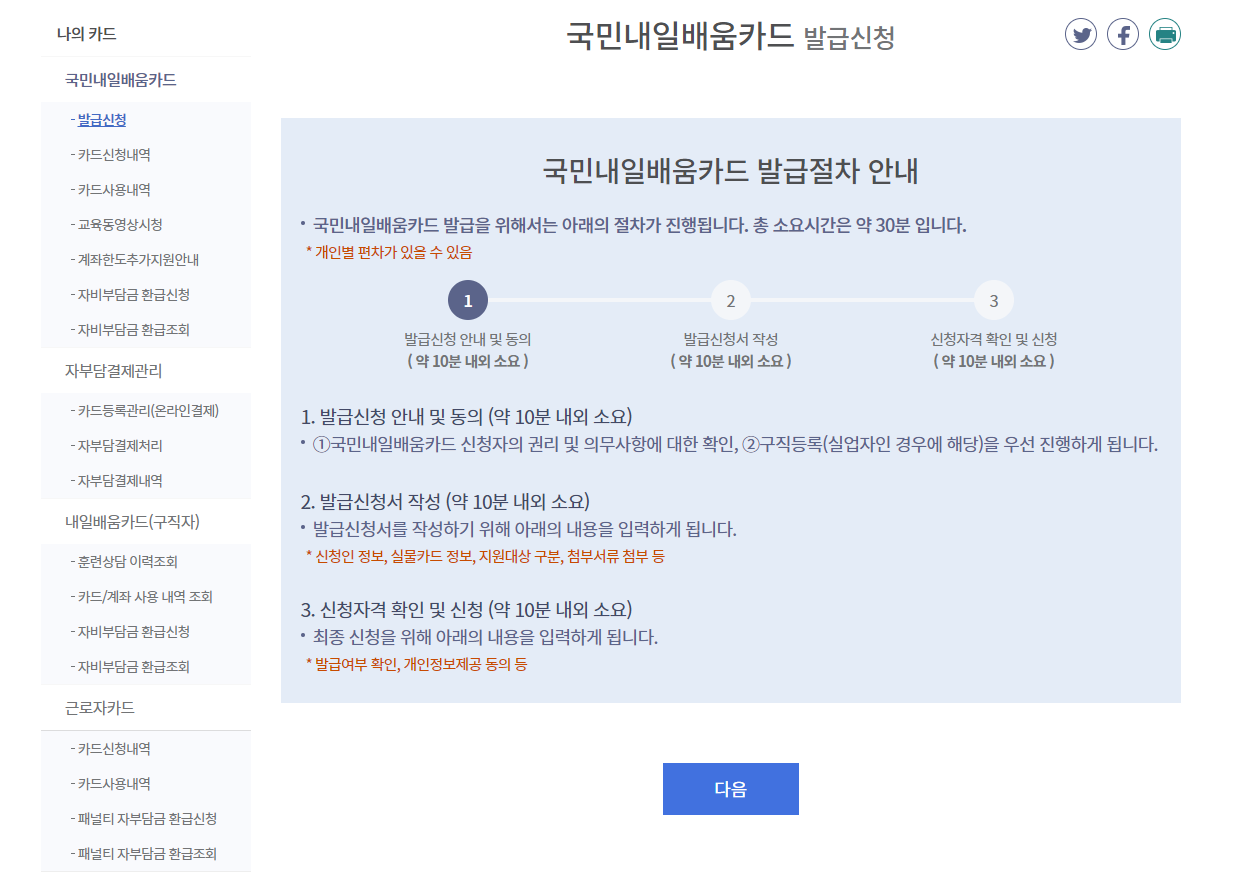The width and height of the screenshot is (1251, 886).
Task: Go to 패널티 자부담금 환급신청
Action: 147,819
